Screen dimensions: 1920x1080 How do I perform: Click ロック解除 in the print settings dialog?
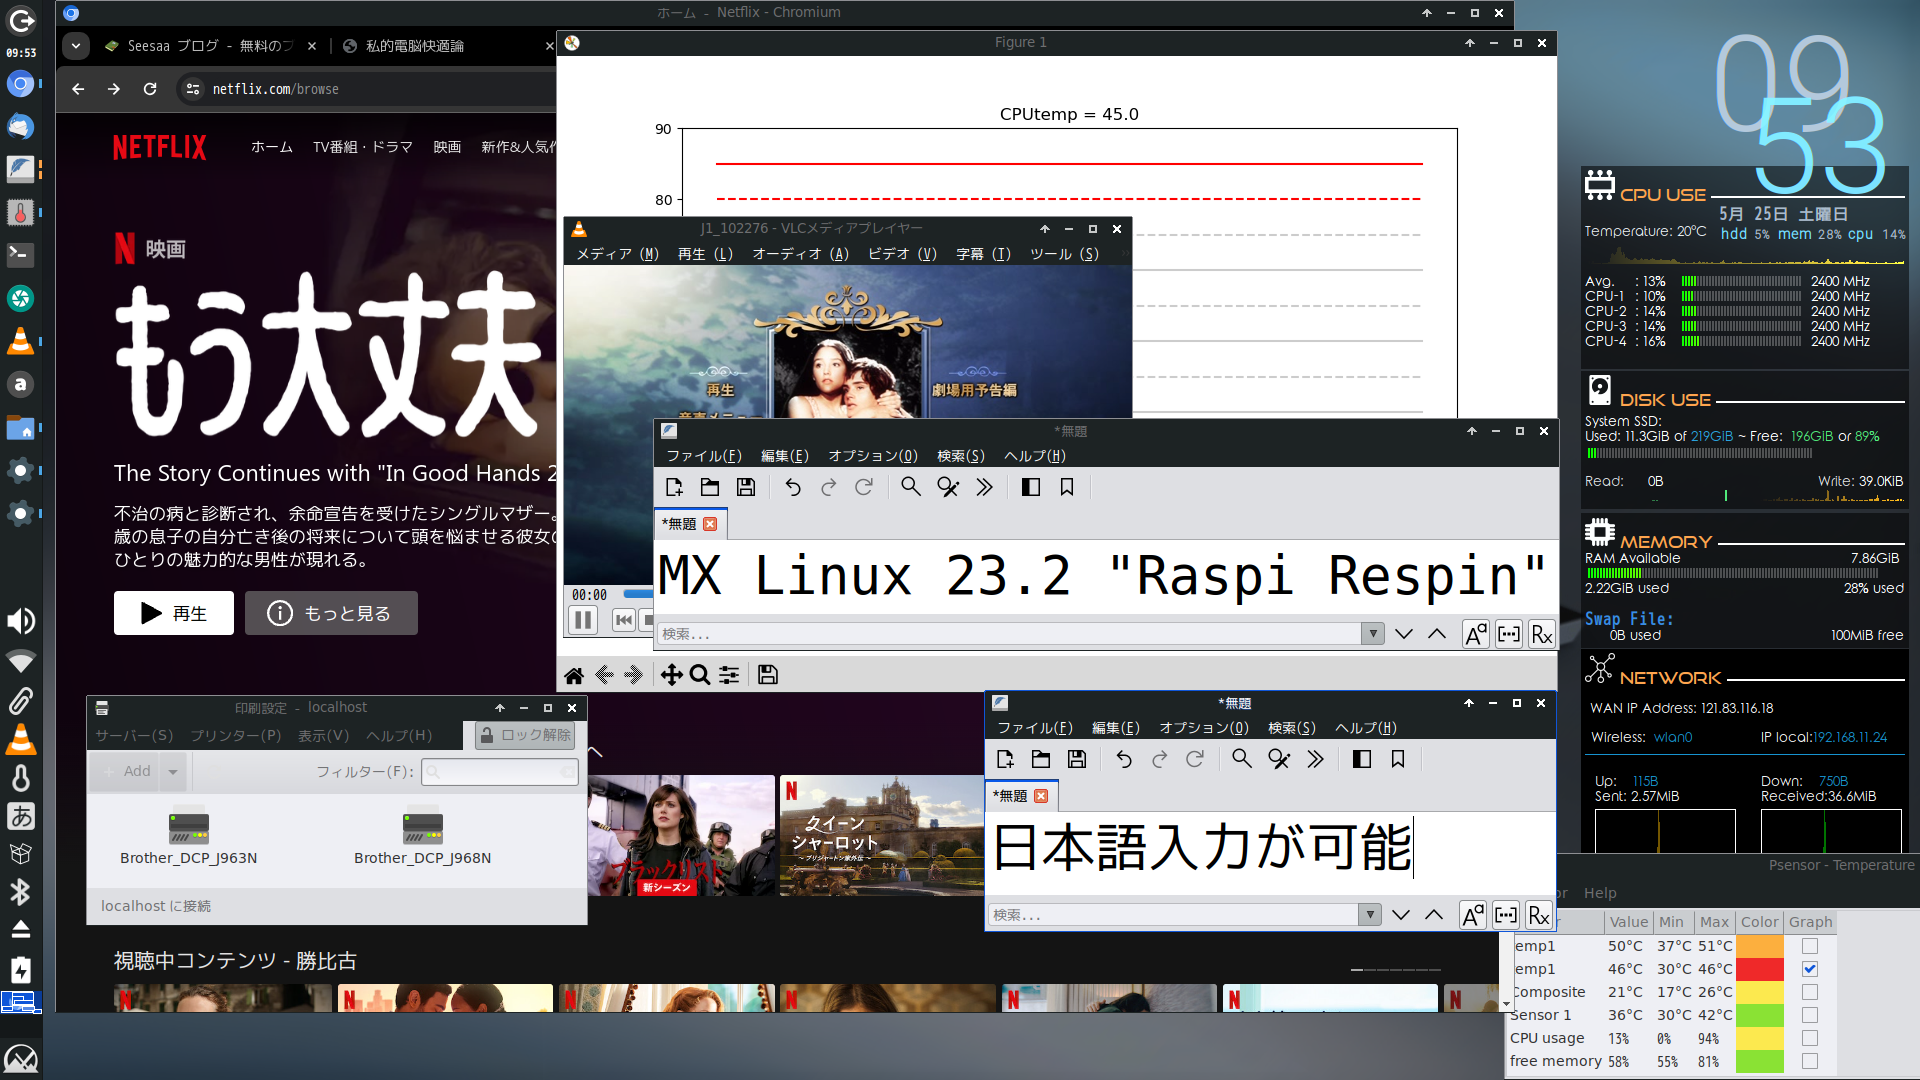(523, 735)
